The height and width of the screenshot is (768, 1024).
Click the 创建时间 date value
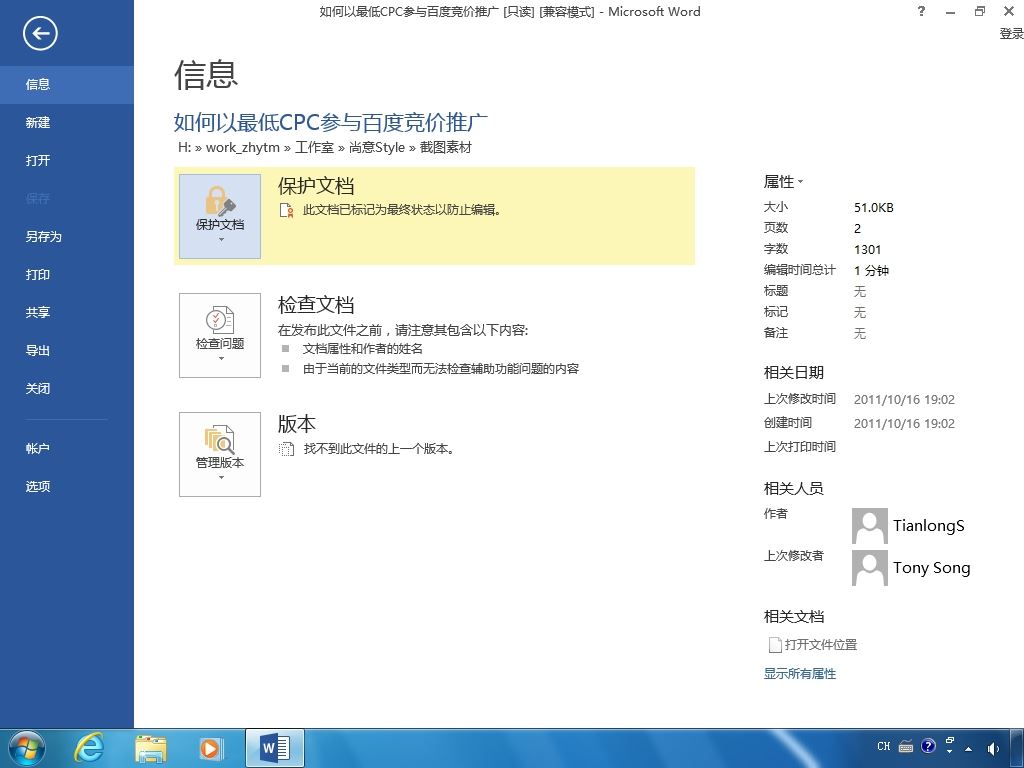pos(904,424)
